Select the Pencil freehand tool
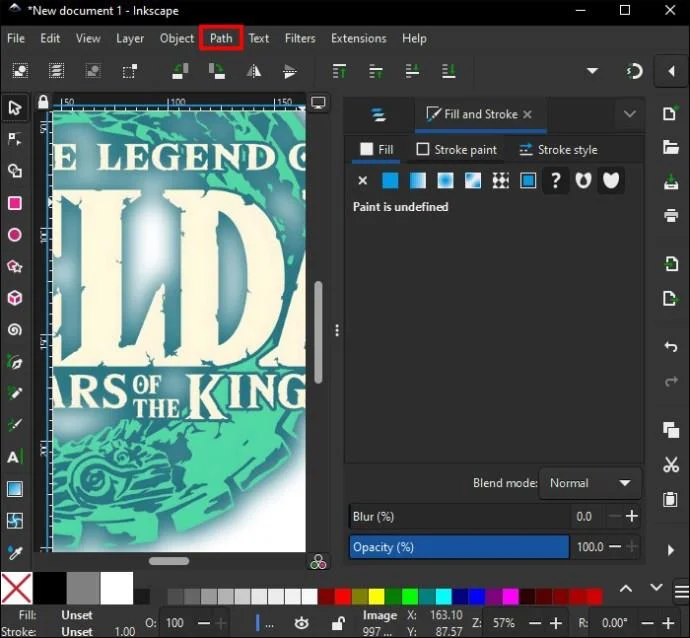This screenshot has height=638, width=690. (x=15, y=393)
